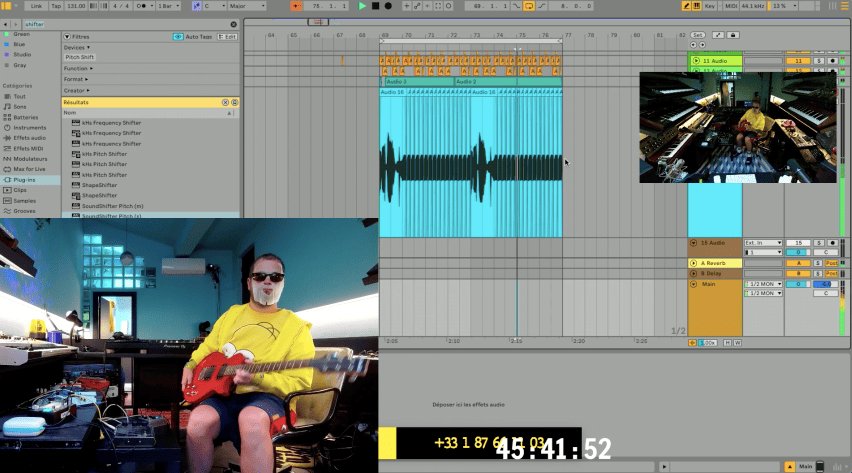The width and height of the screenshot is (852, 473).
Task: Click the Tap tempo button
Action: [56, 6]
